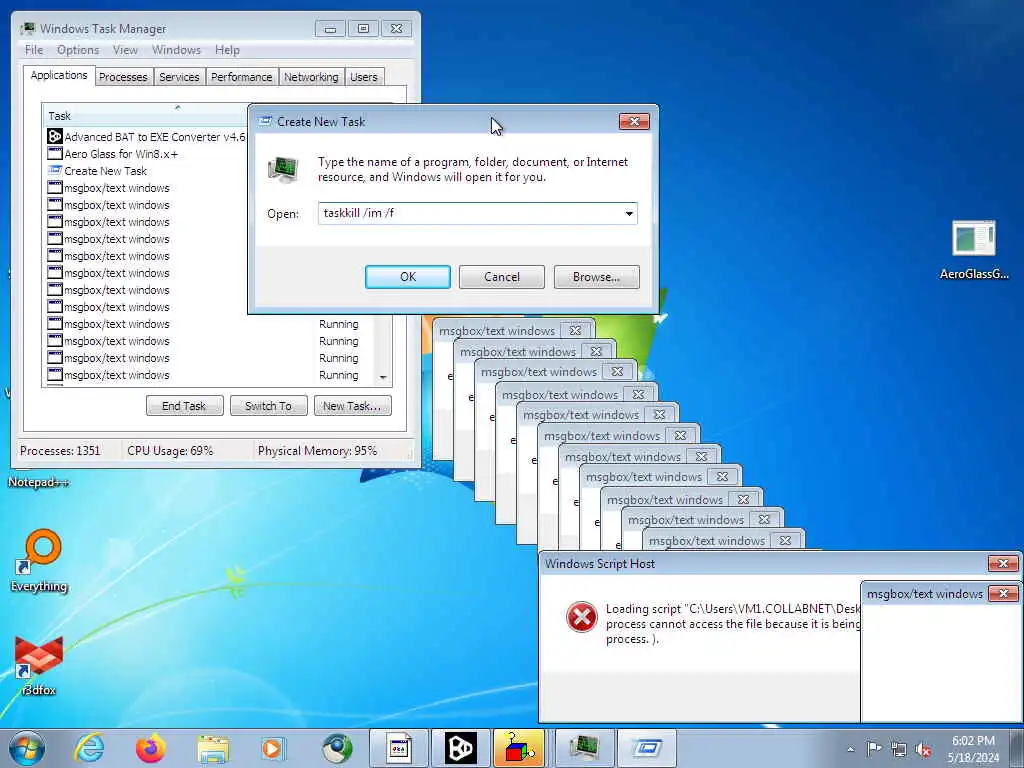The width and height of the screenshot is (1024, 768).
Task: Click Processes: 1351 status bar entry
Action: pos(60,451)
